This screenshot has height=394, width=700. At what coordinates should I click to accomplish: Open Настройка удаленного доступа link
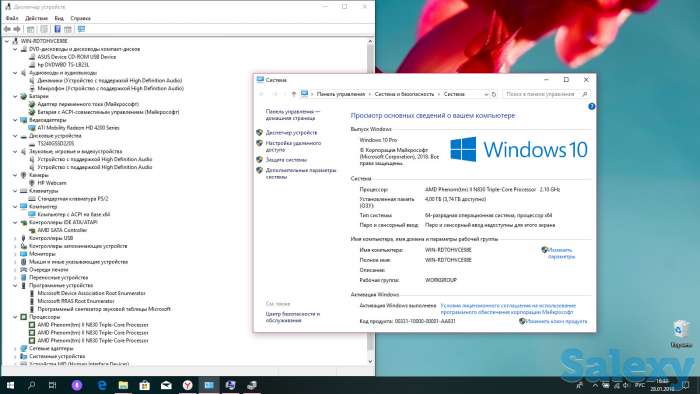(x=293, y=146)
